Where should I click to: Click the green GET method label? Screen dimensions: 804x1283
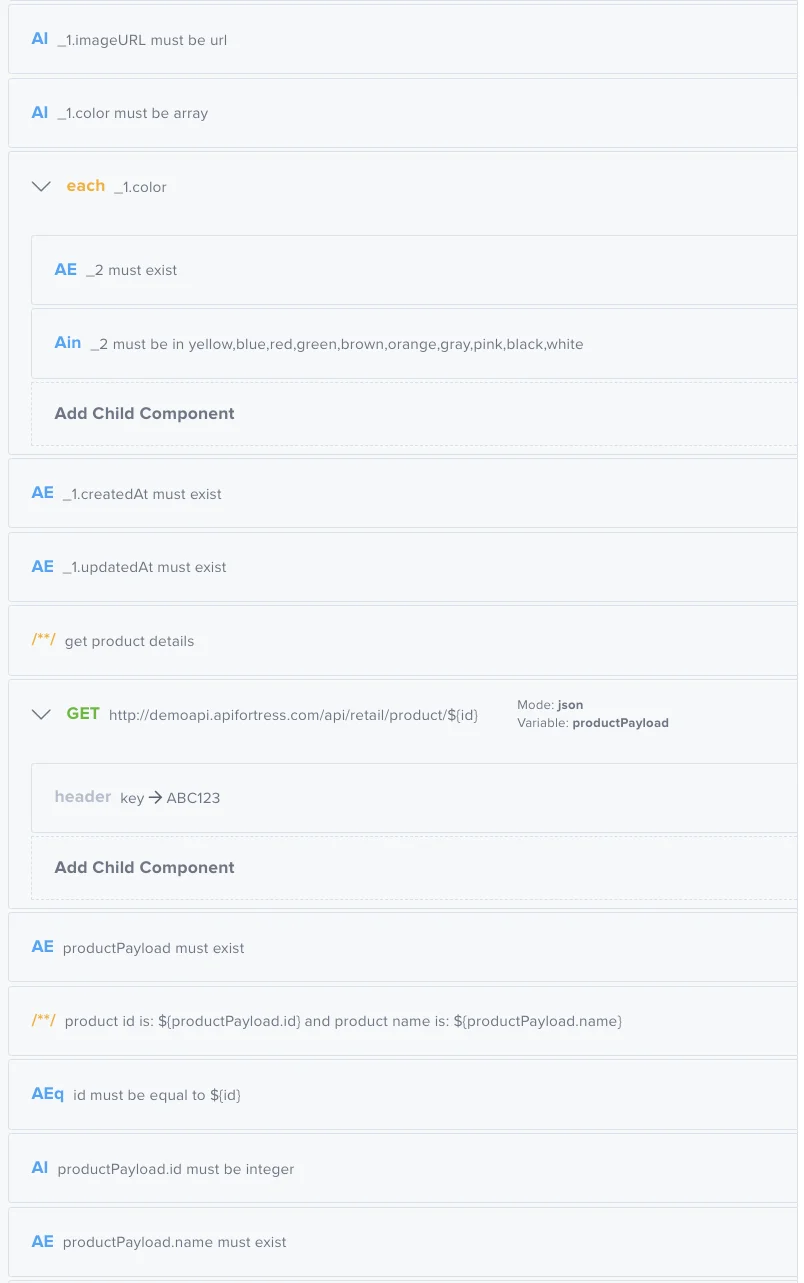83,714
